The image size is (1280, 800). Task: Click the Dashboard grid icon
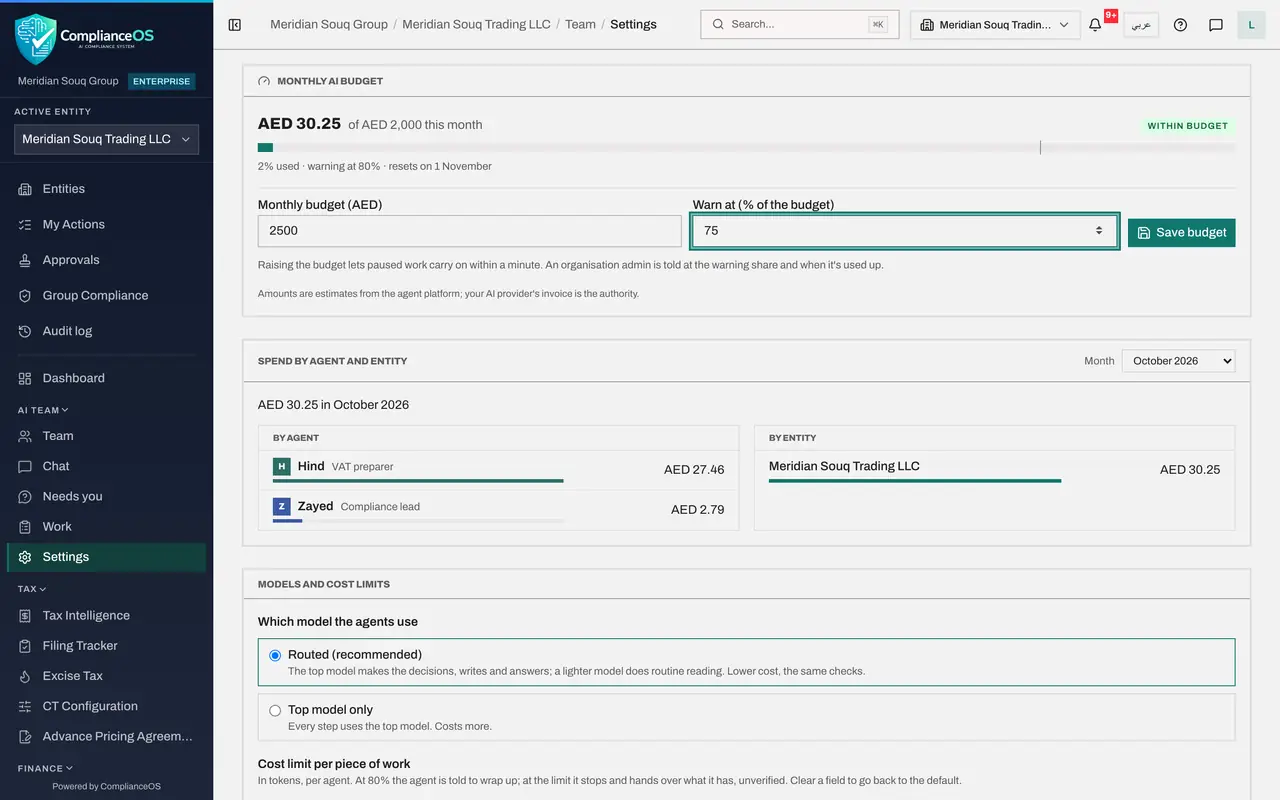(x=25, y=378)
